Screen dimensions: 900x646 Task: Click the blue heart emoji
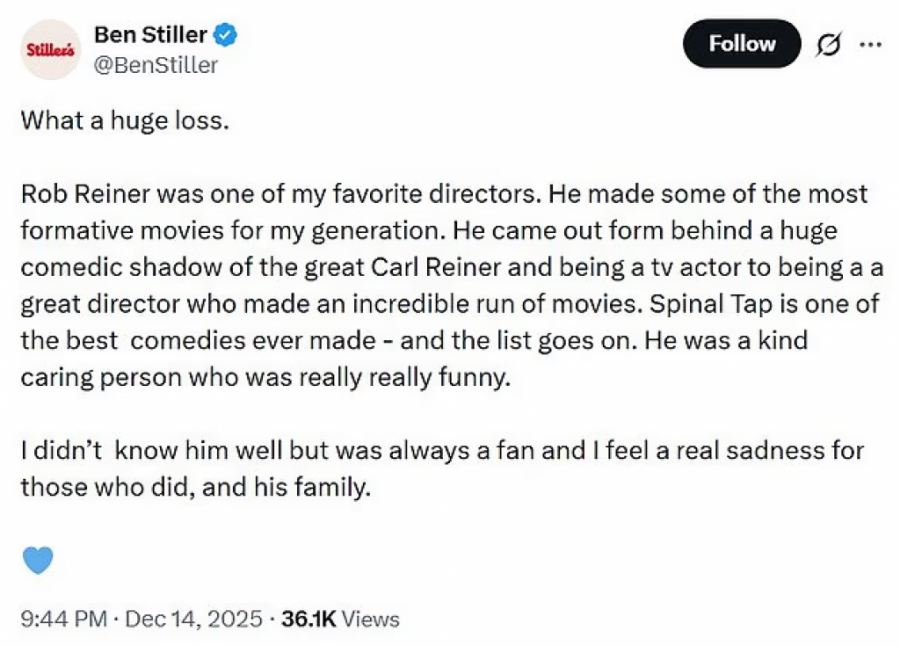38,560
